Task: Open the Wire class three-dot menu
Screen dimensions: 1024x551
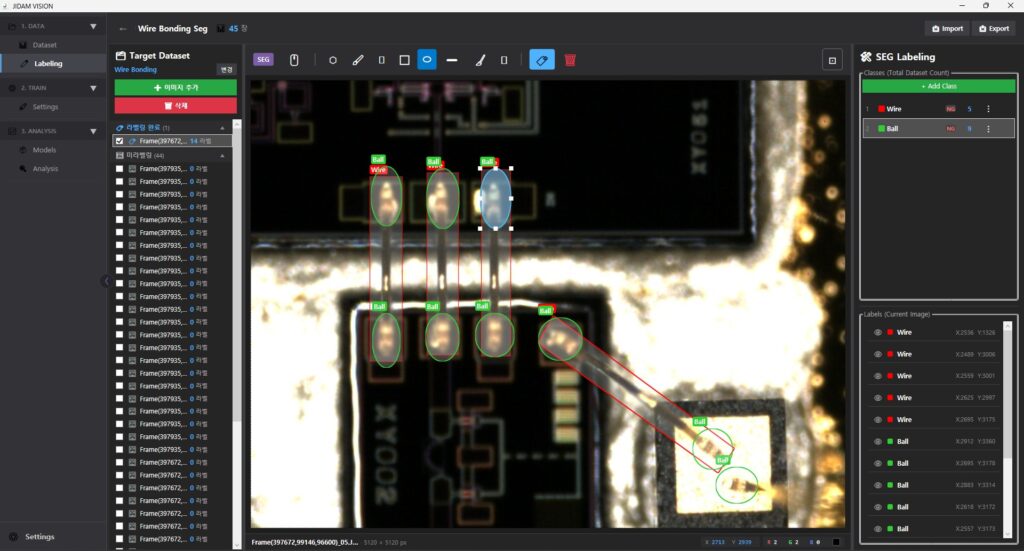Action: (988, 109)
